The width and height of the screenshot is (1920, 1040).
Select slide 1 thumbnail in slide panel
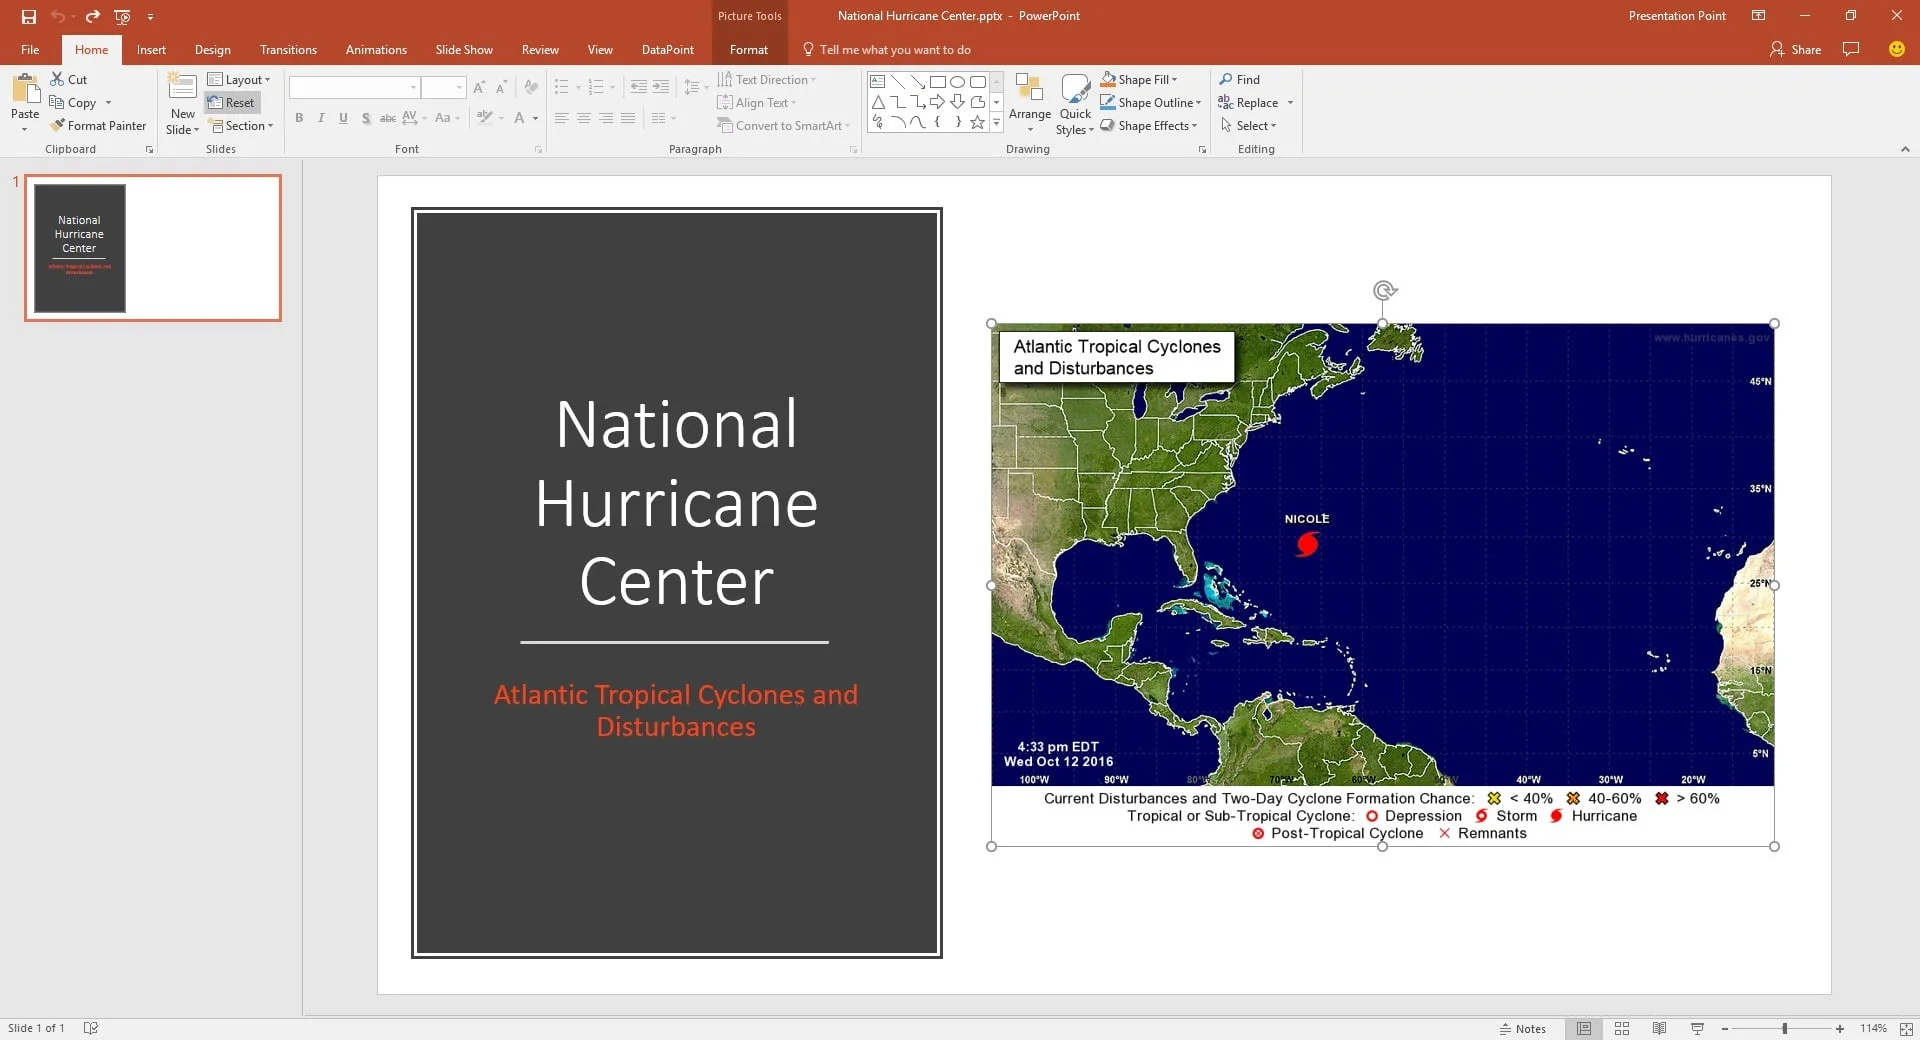point(153,248)
